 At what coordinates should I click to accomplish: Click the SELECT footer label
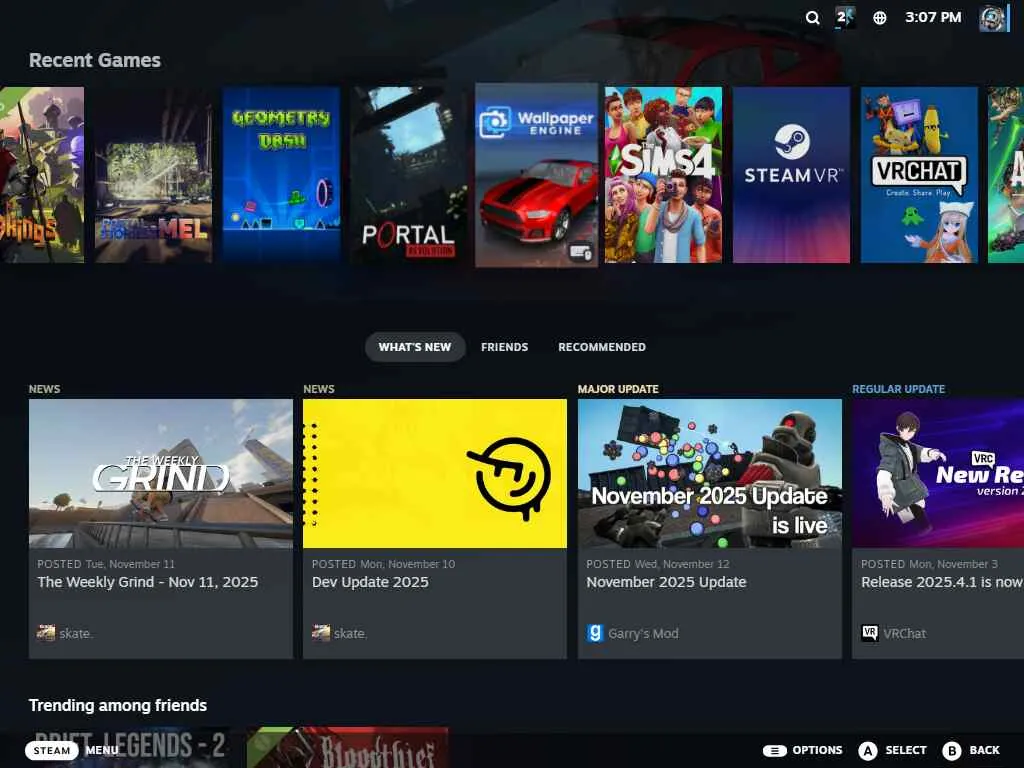point(906,750)
